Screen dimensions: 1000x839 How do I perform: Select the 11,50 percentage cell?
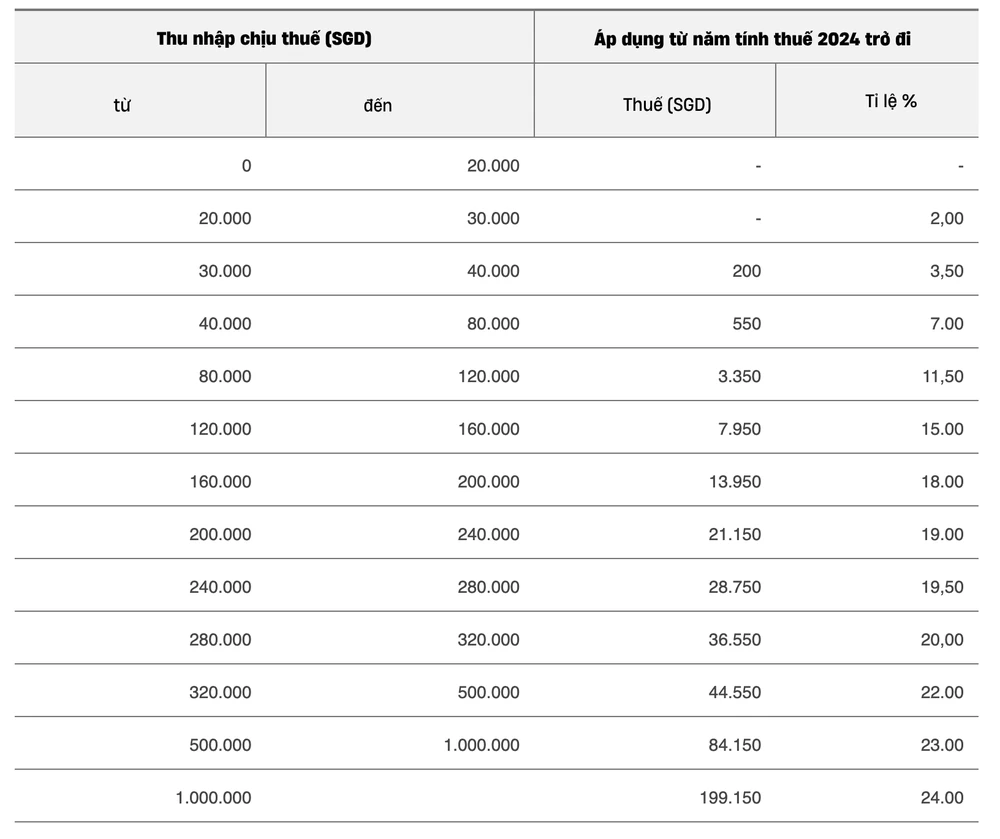(x=942, y=376)
